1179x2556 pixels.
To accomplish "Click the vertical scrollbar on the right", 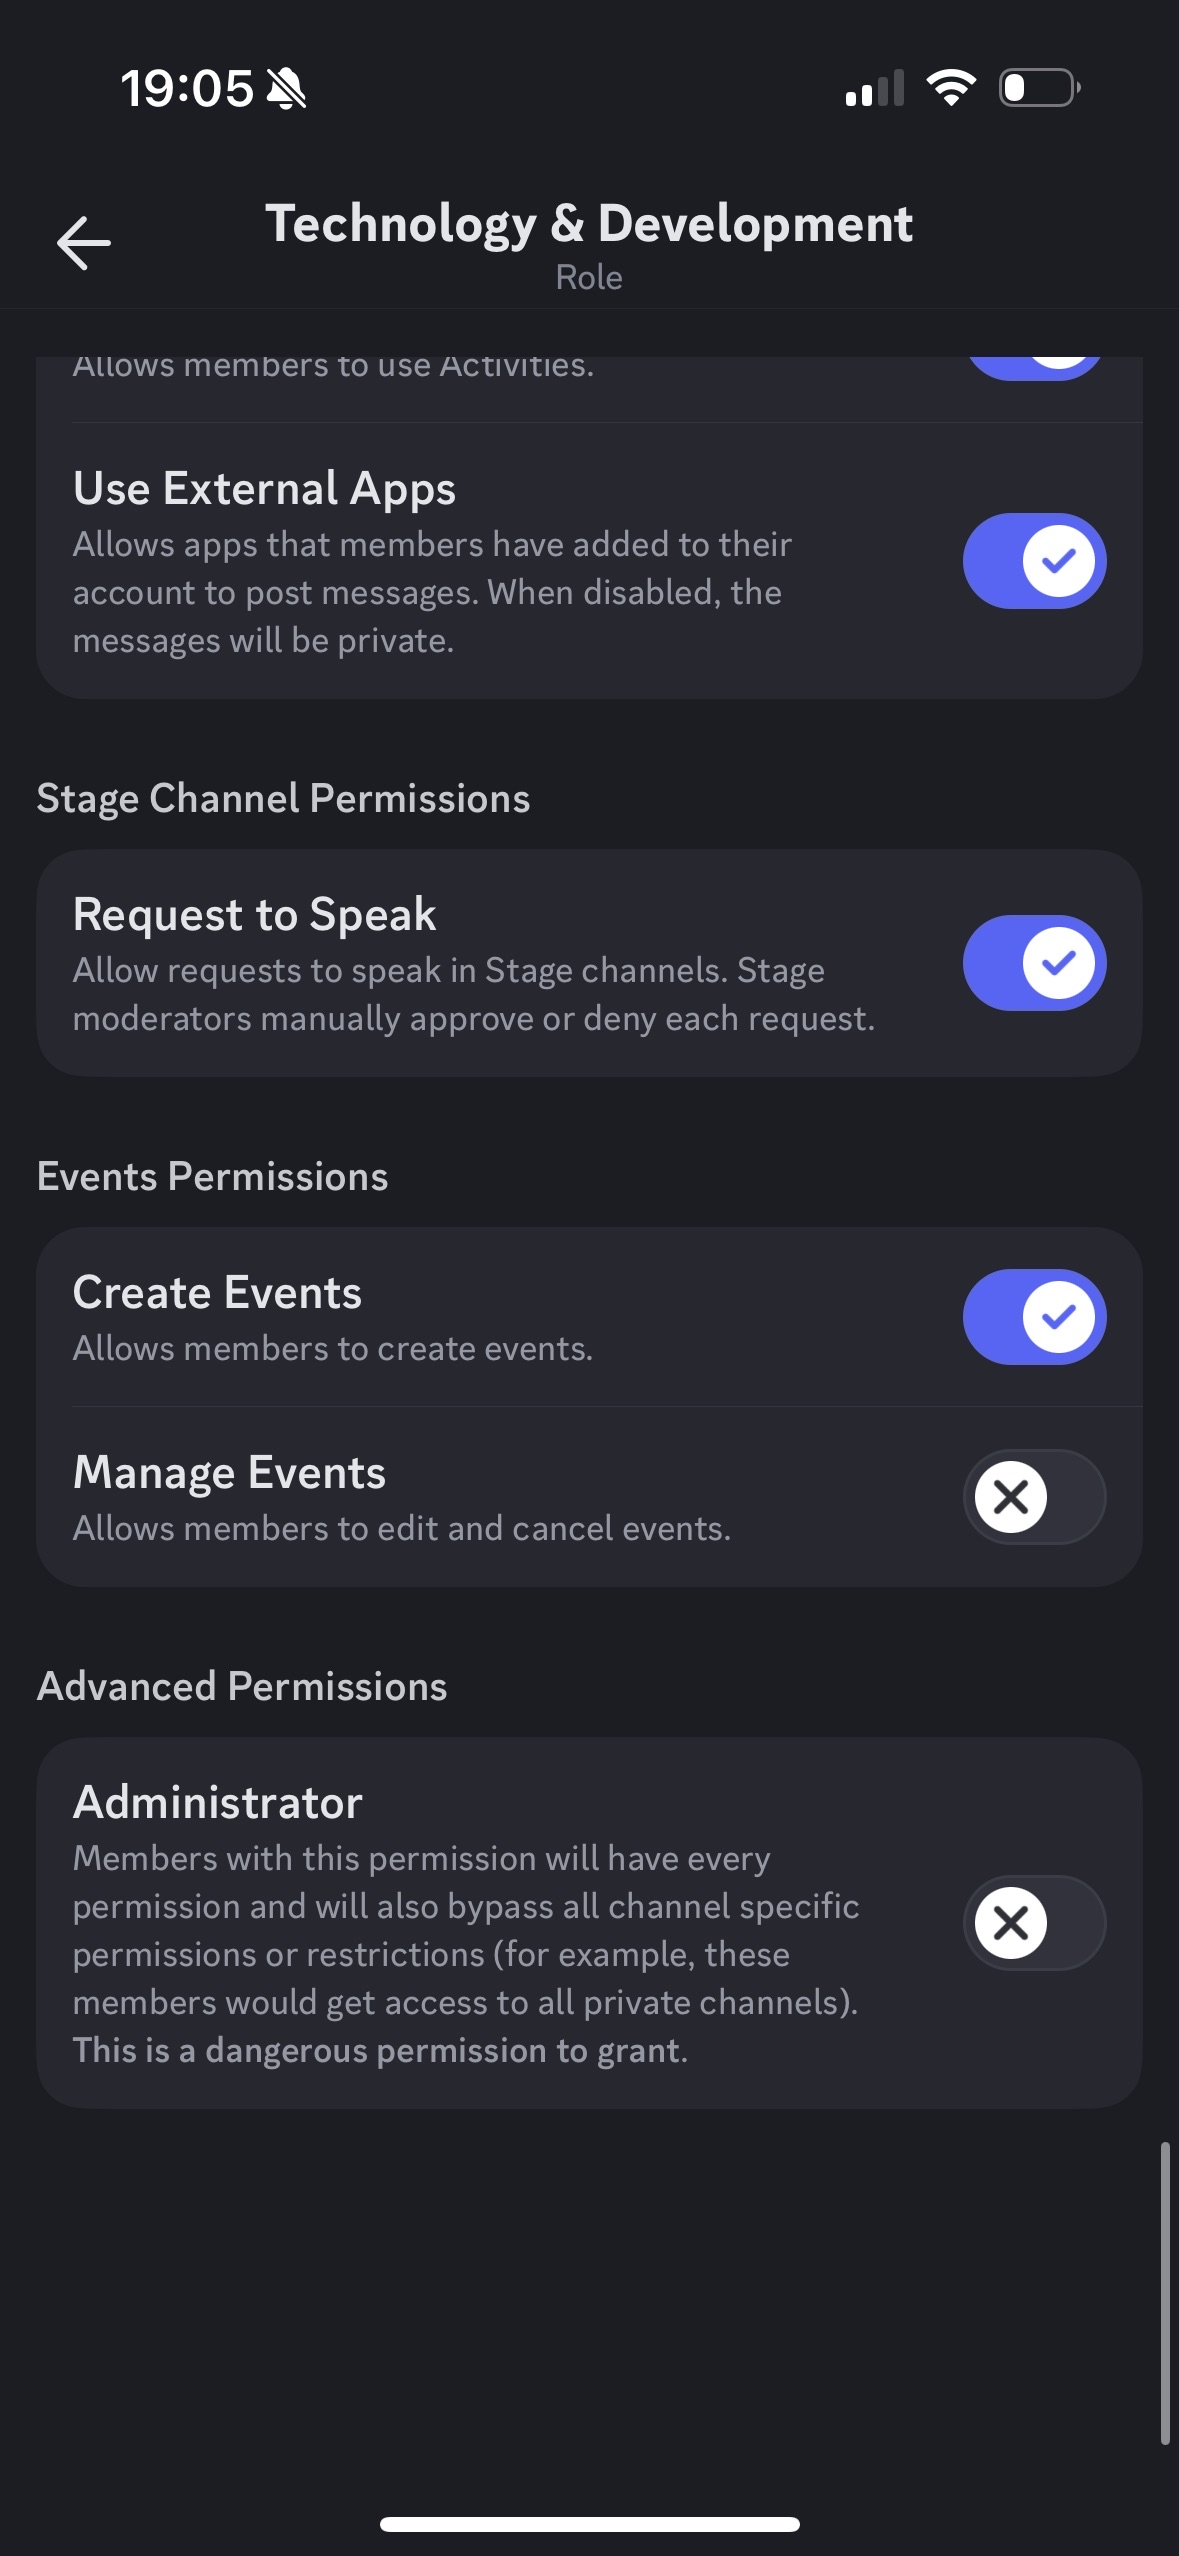I will [1165, 2292].
